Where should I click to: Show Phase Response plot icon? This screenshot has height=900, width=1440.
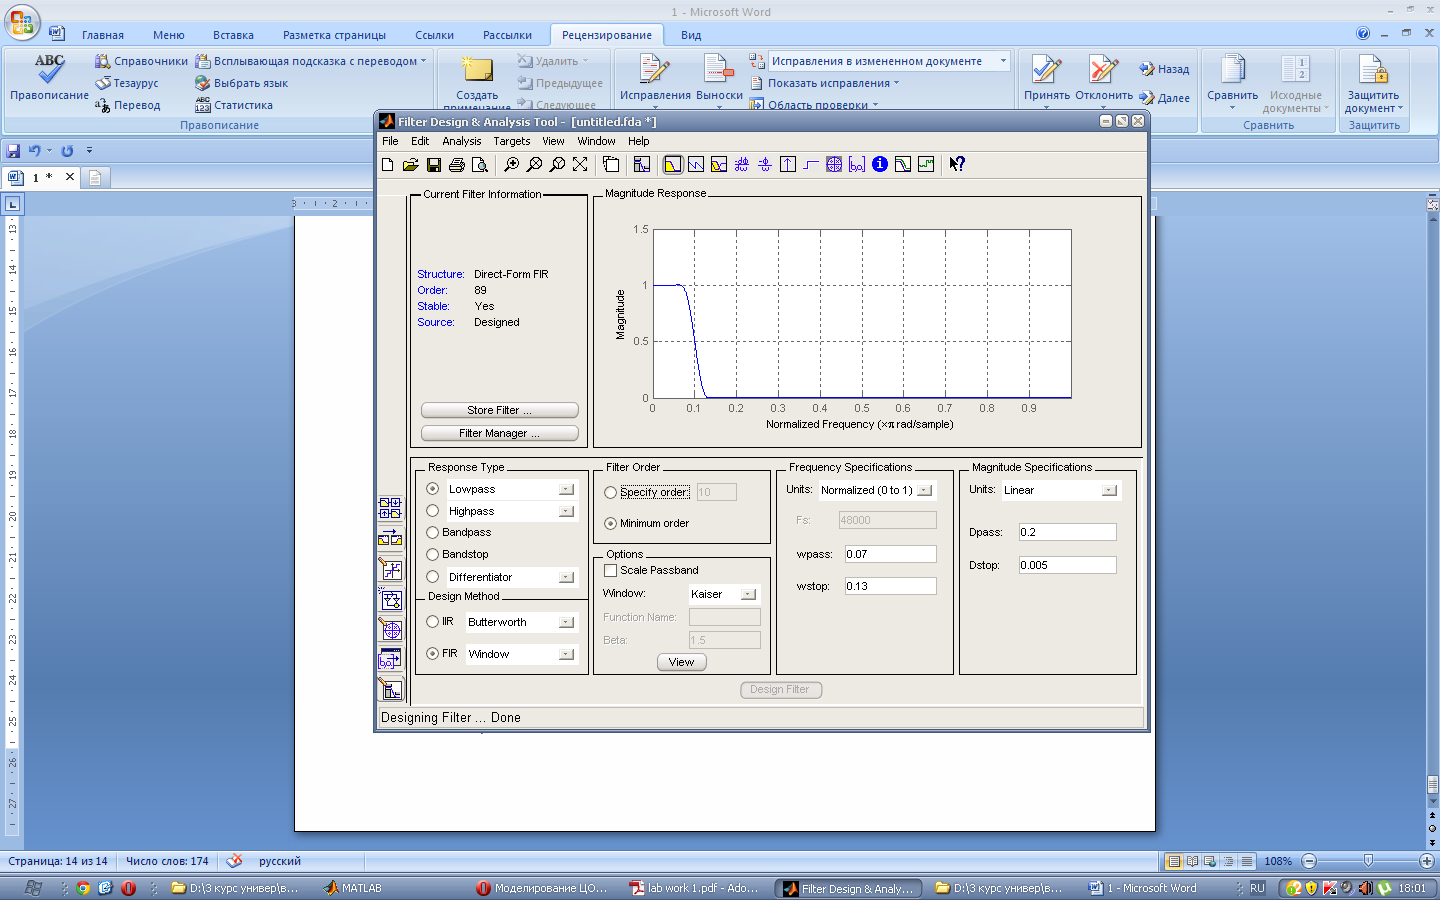point(696,165)
